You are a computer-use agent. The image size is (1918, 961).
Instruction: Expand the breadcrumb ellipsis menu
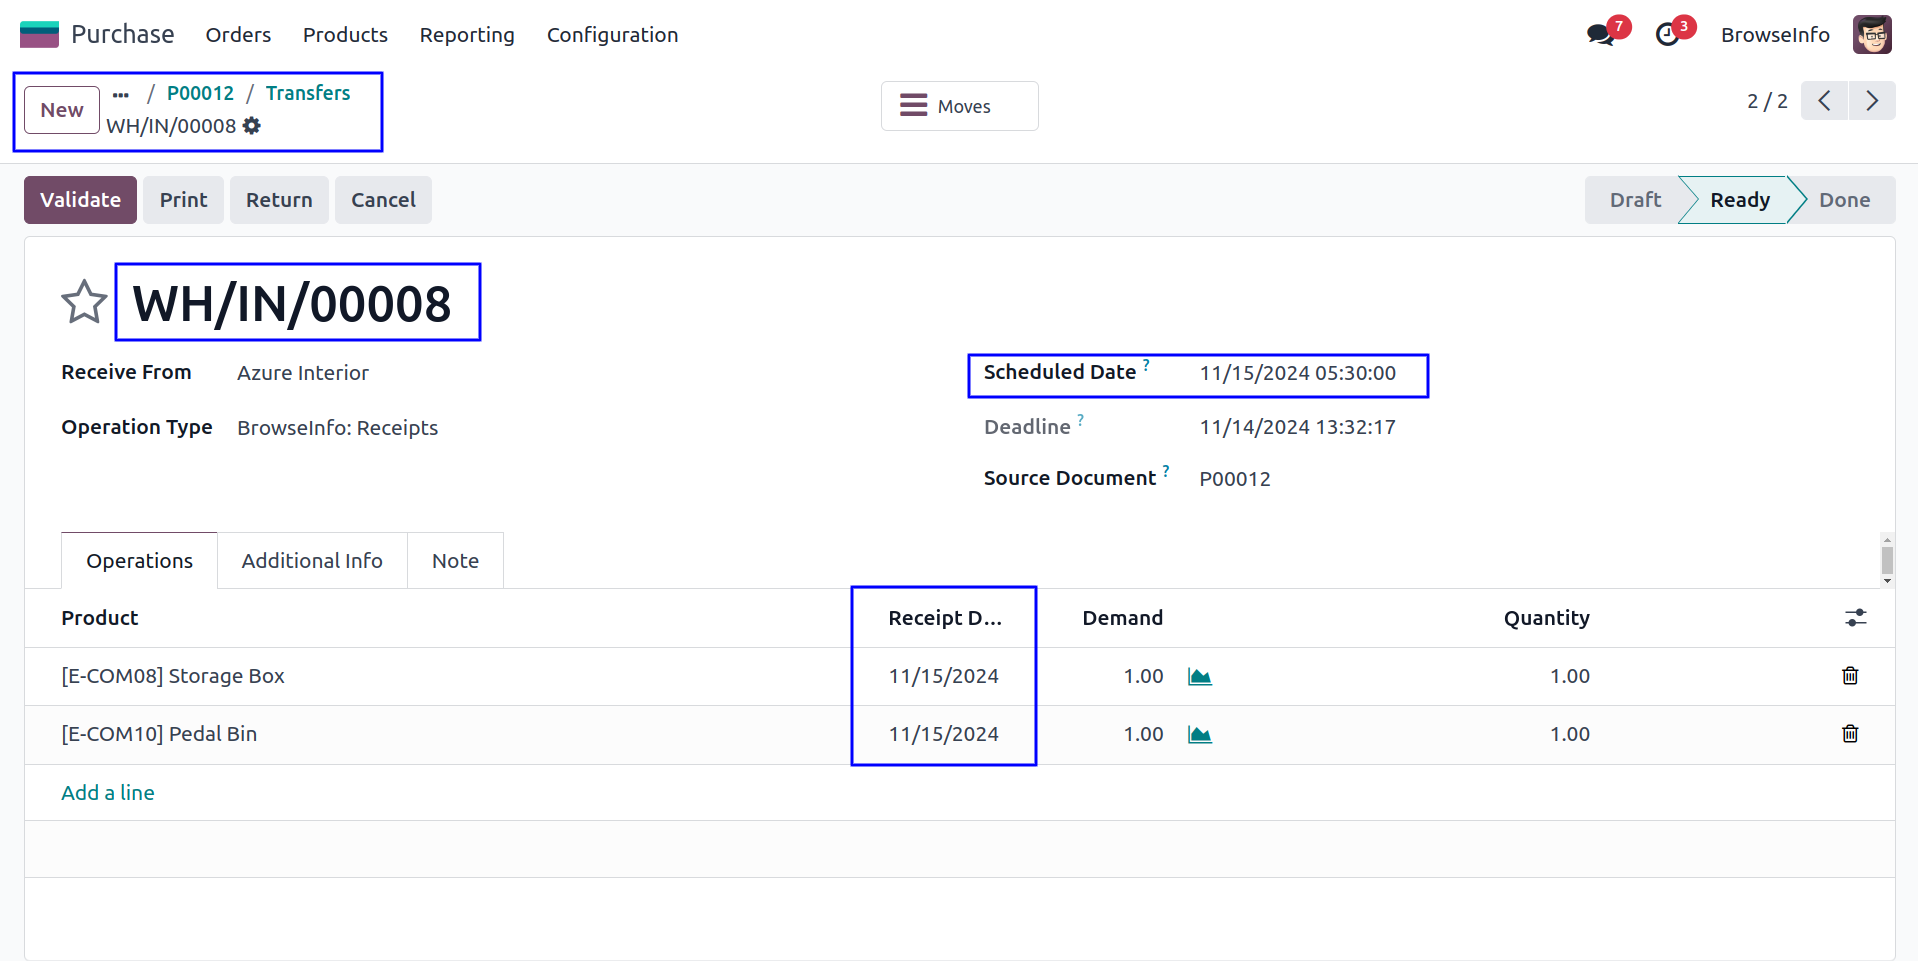coord(121,95)
